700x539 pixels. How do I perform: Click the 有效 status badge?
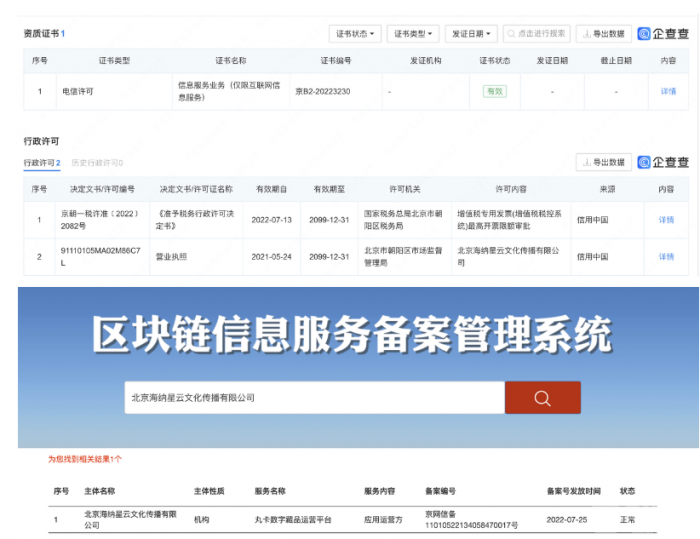[495, 92]
